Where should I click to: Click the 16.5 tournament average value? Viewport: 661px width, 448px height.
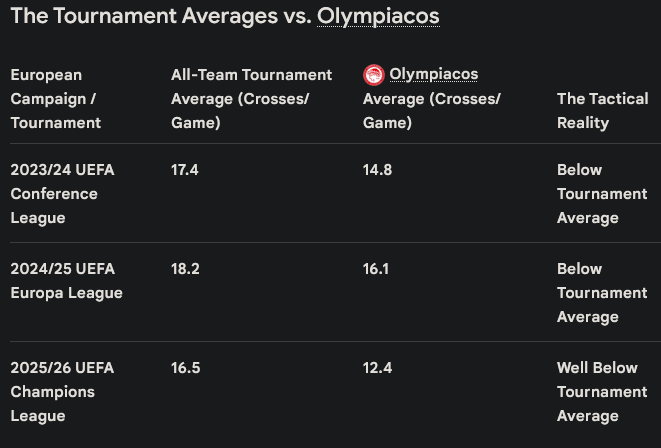click(185, 368)
